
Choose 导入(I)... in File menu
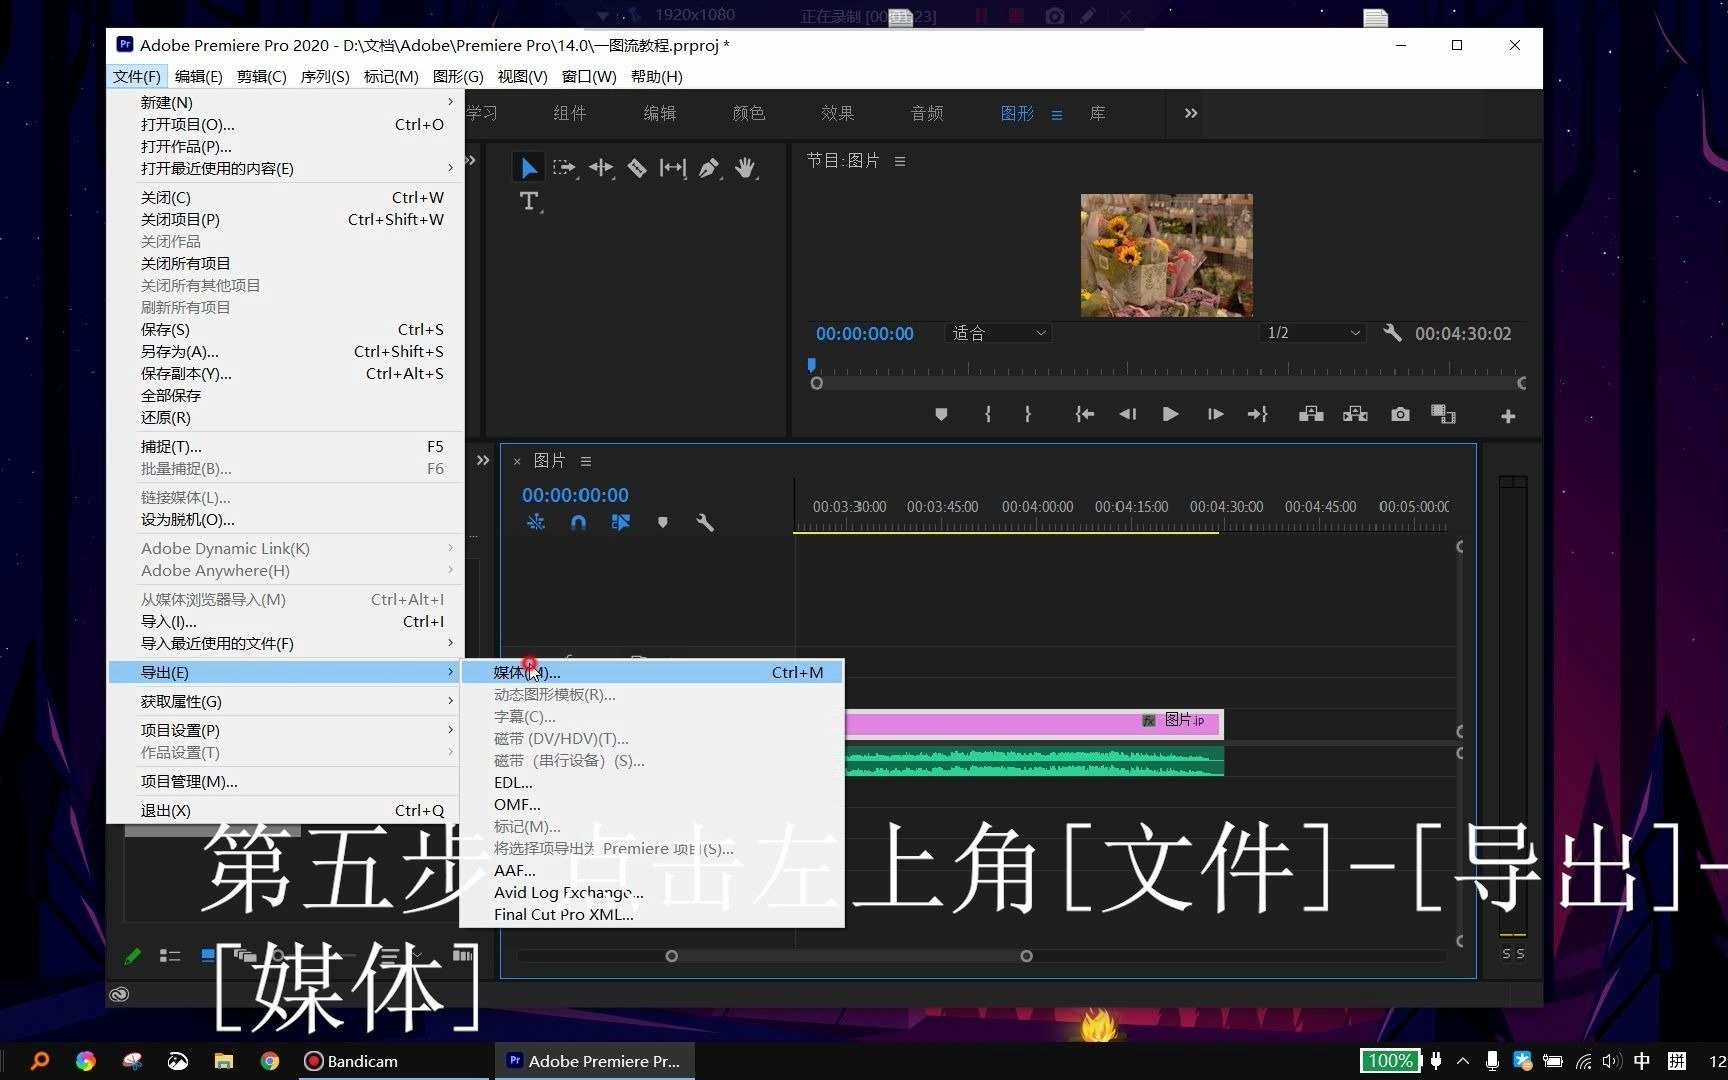(x=285, y=621)
